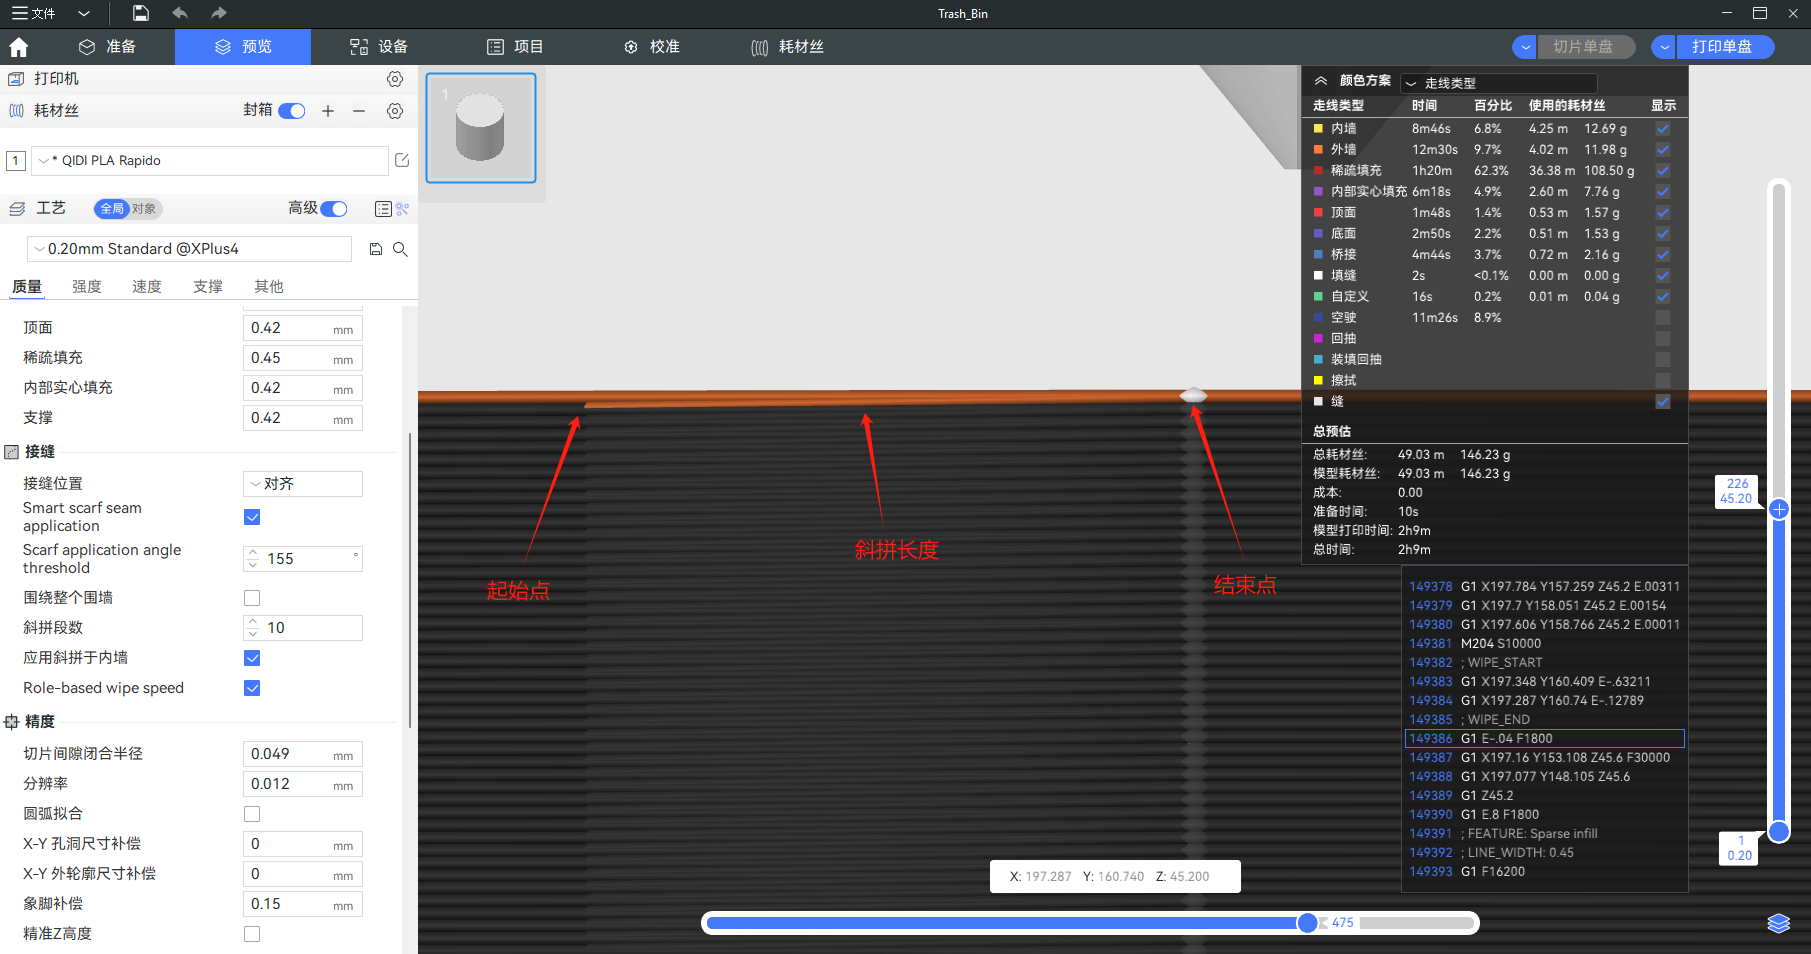
Task: Open the 速度 settings tab
Action: 147,287
